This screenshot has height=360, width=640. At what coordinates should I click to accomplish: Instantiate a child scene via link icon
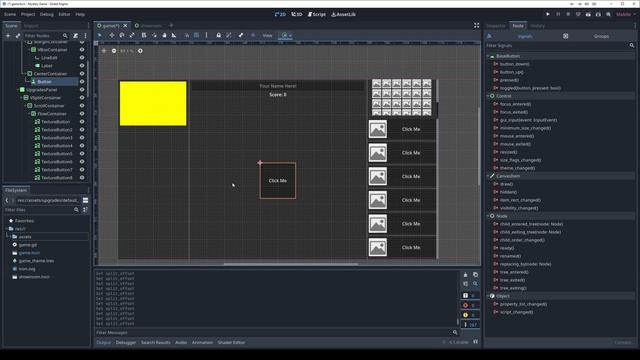[18, 36]
